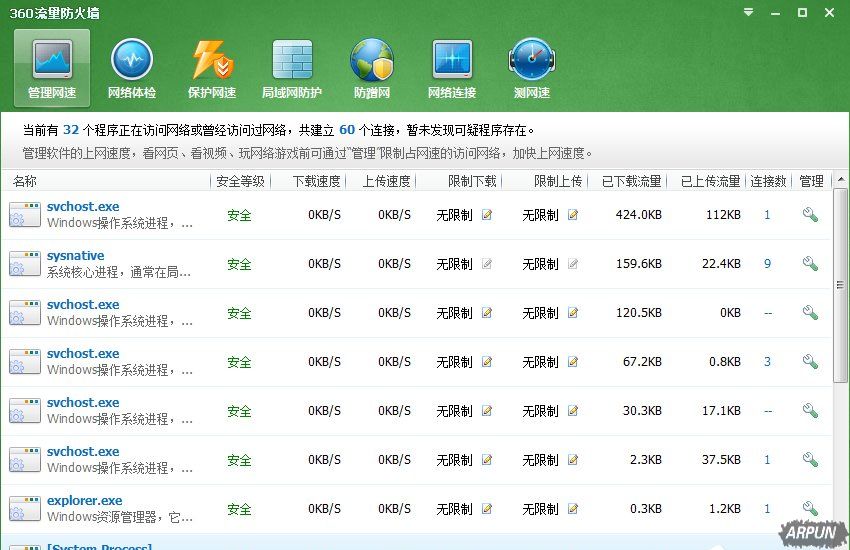The height and width of the screenshot is (550, 850).
Task: Sort by 已下载流量 column header
Action: (x=631, y=181)
